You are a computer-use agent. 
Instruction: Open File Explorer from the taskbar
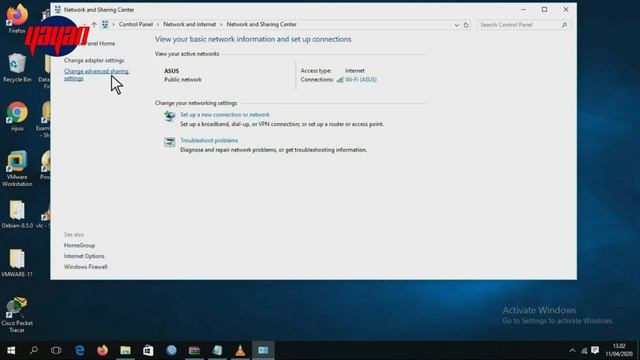(x=125, y=350)
